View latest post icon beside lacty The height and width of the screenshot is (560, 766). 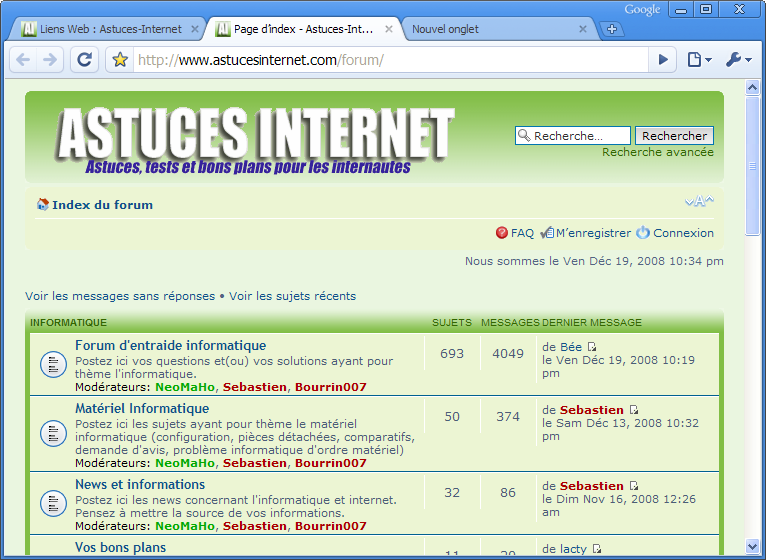click(596, 549)
